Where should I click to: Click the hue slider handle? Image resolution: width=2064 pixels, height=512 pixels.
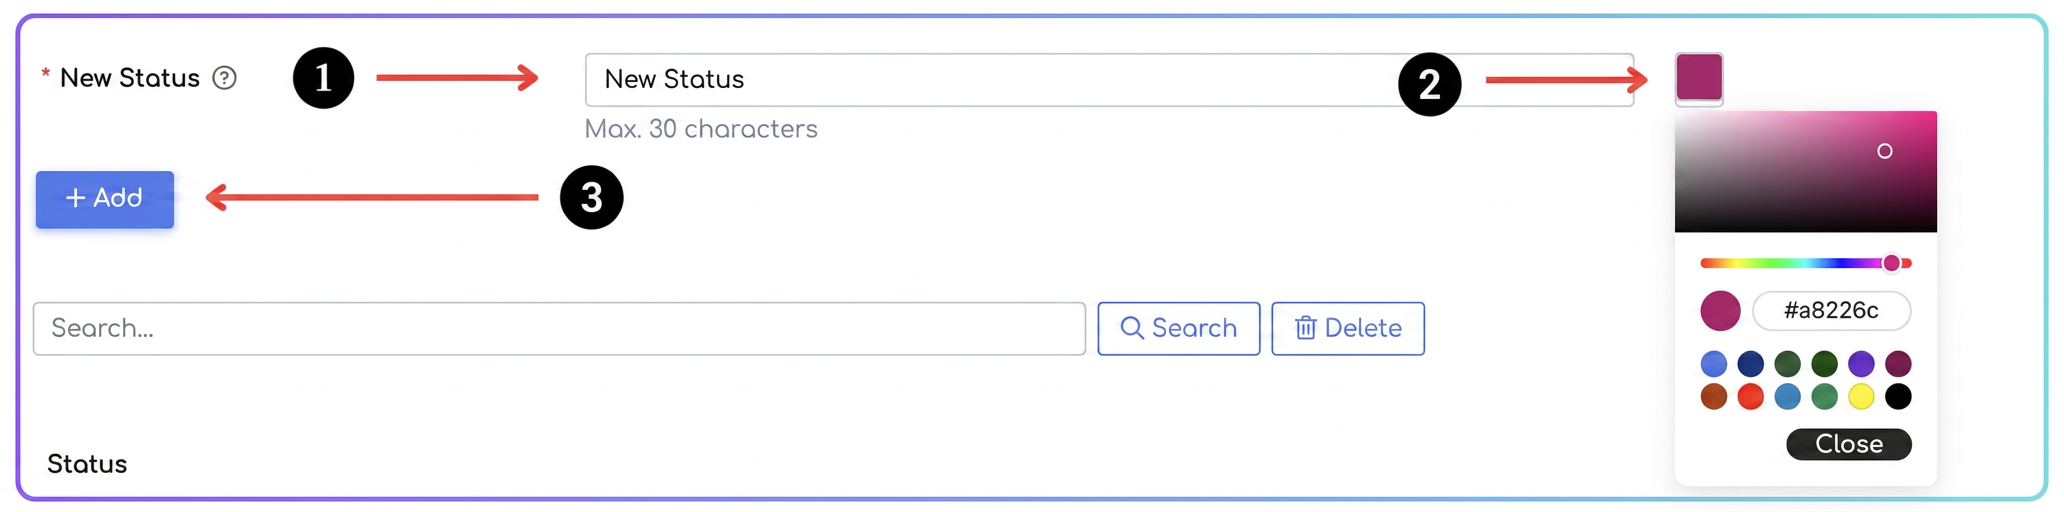pos(1891,263)
